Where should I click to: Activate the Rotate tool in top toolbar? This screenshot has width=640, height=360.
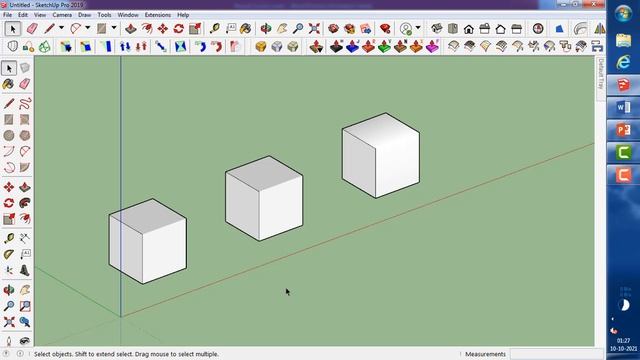(x=179, y=29)
